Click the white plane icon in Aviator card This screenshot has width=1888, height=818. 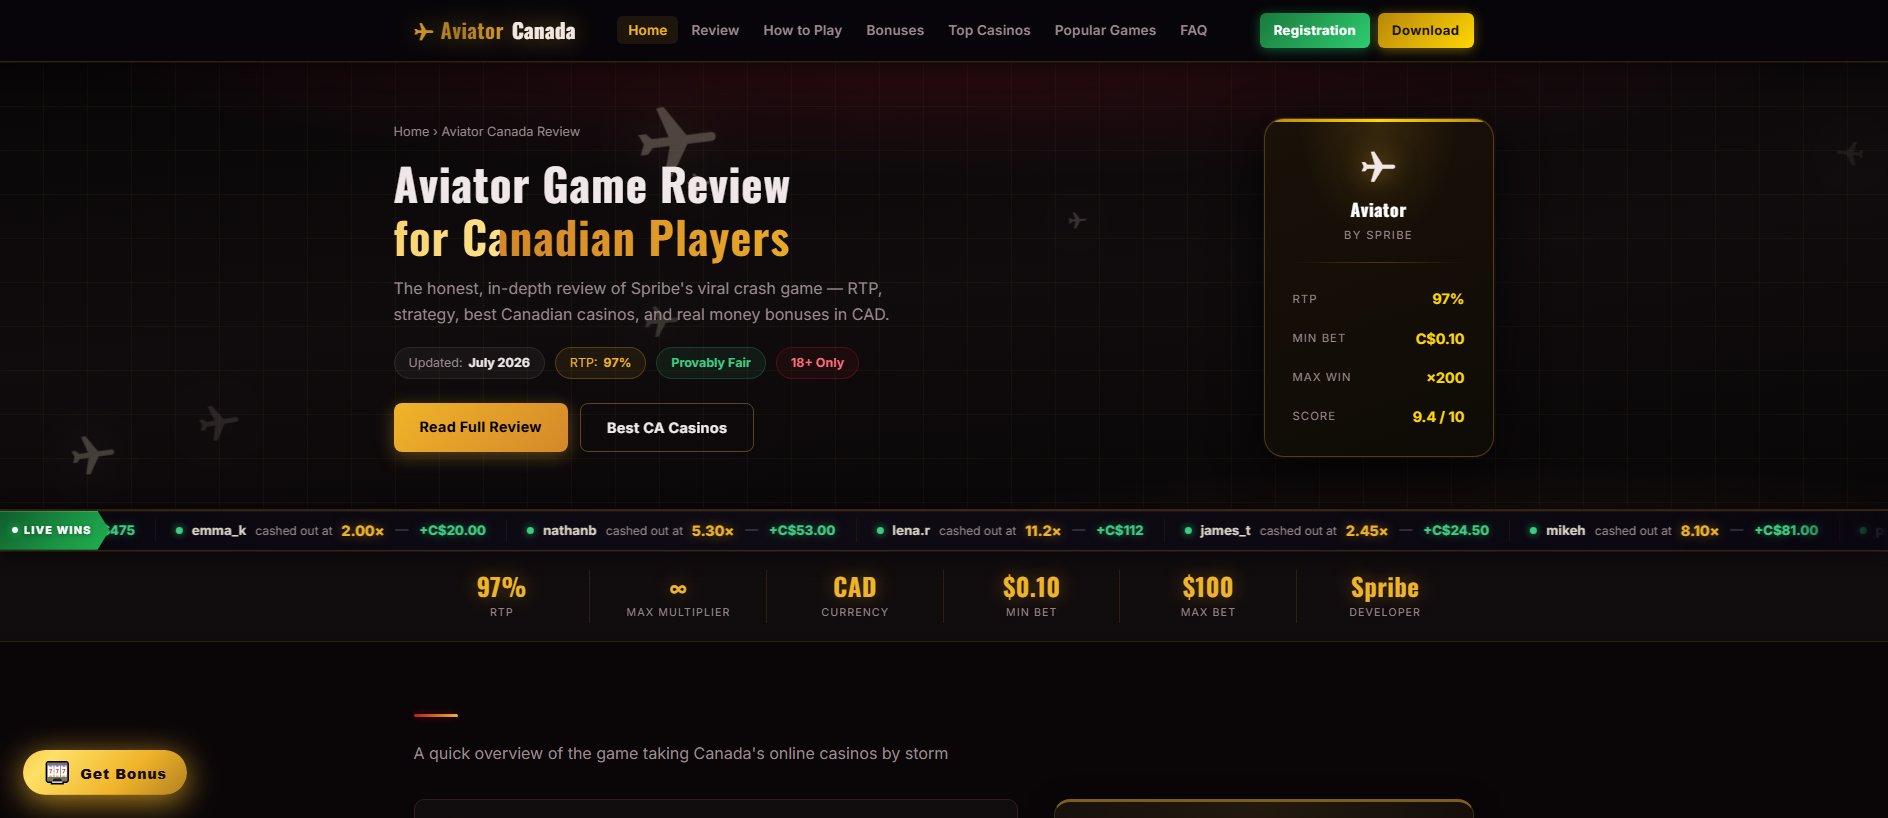coord(1378,166)
